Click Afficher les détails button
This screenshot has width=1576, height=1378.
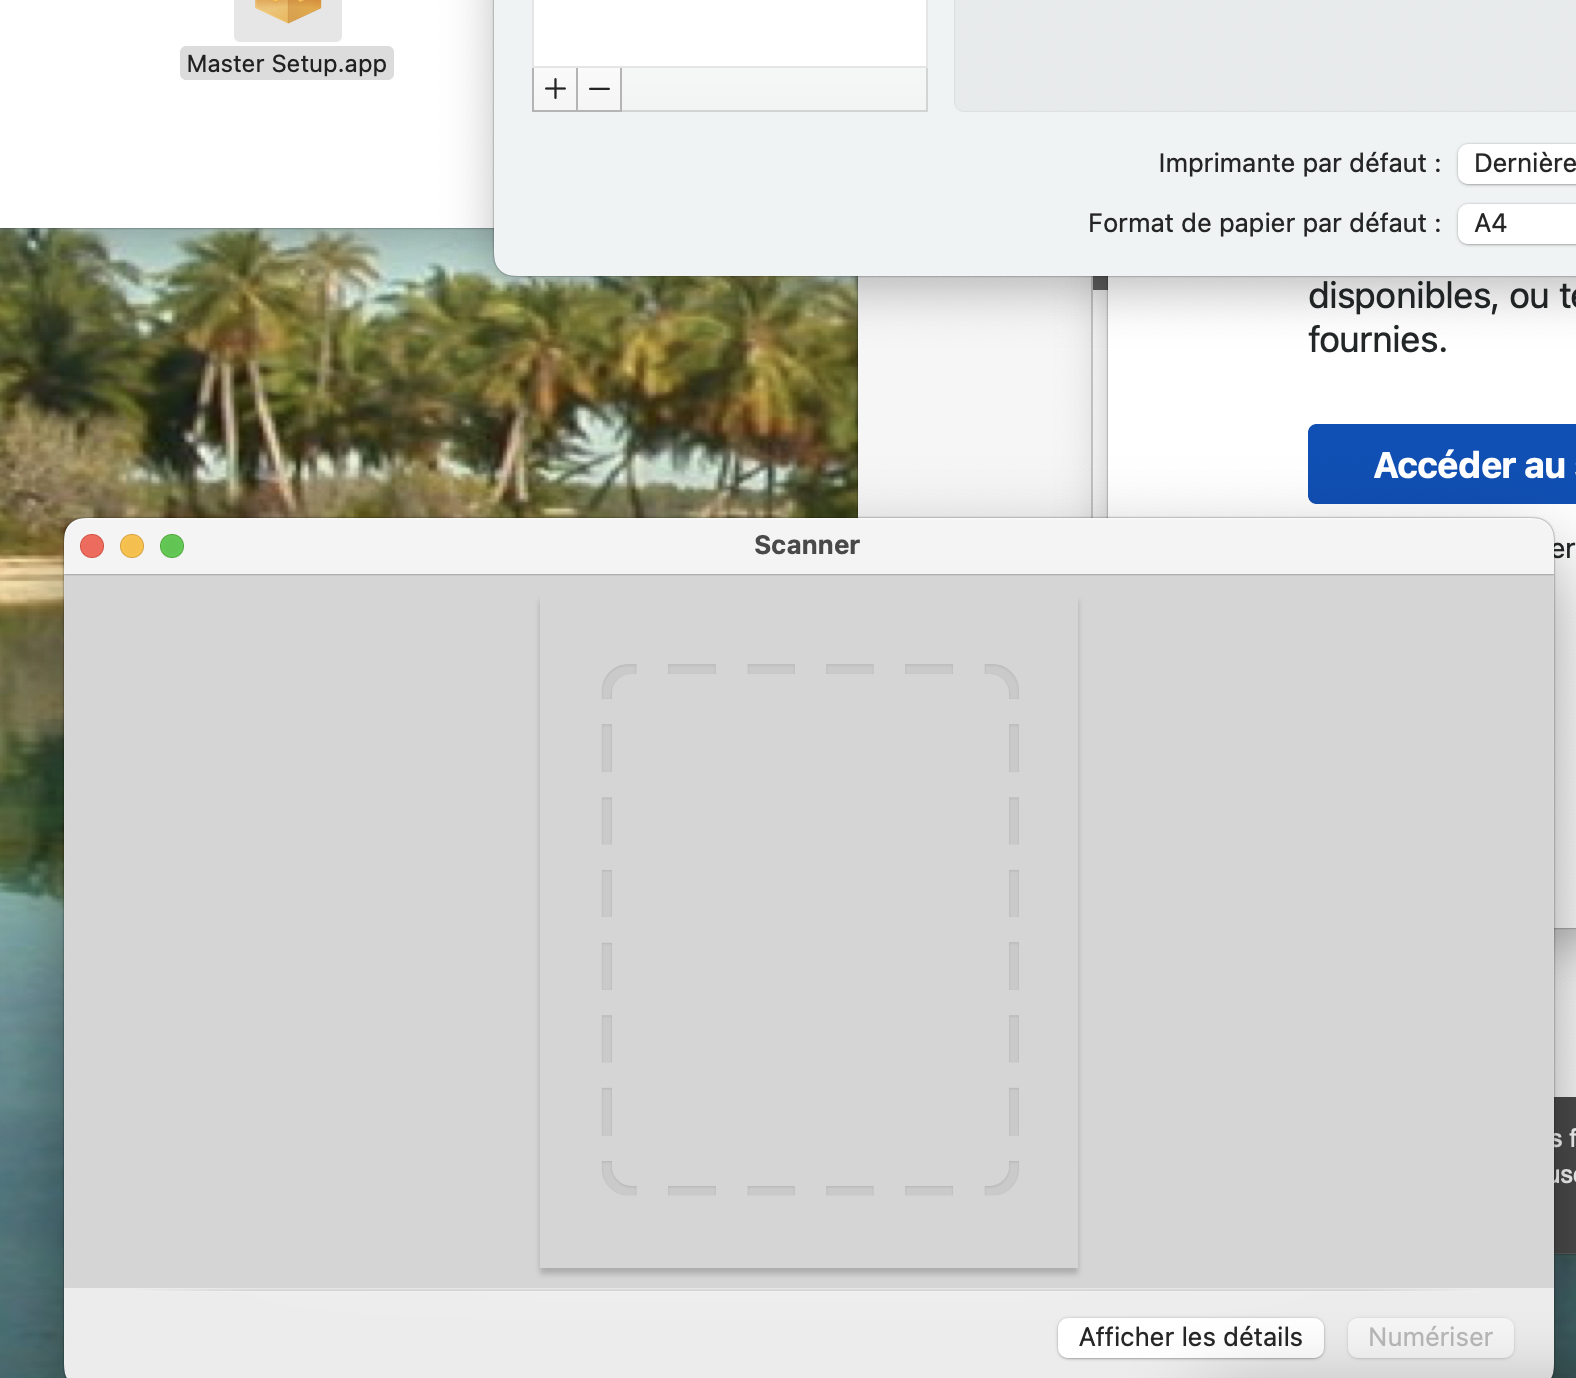1191,1337
